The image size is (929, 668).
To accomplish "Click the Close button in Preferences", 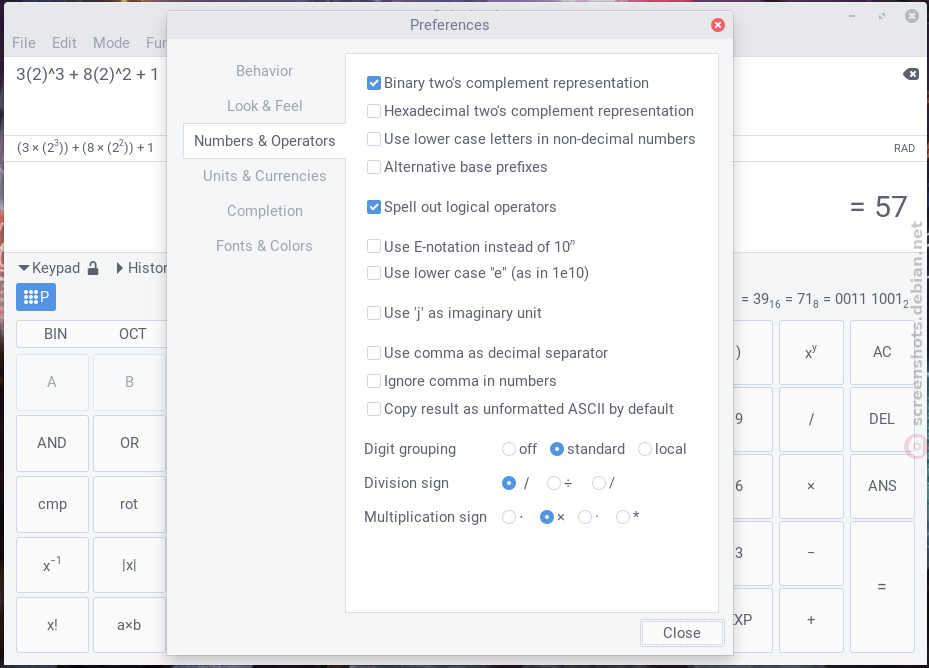I will [x=682, y=633].
